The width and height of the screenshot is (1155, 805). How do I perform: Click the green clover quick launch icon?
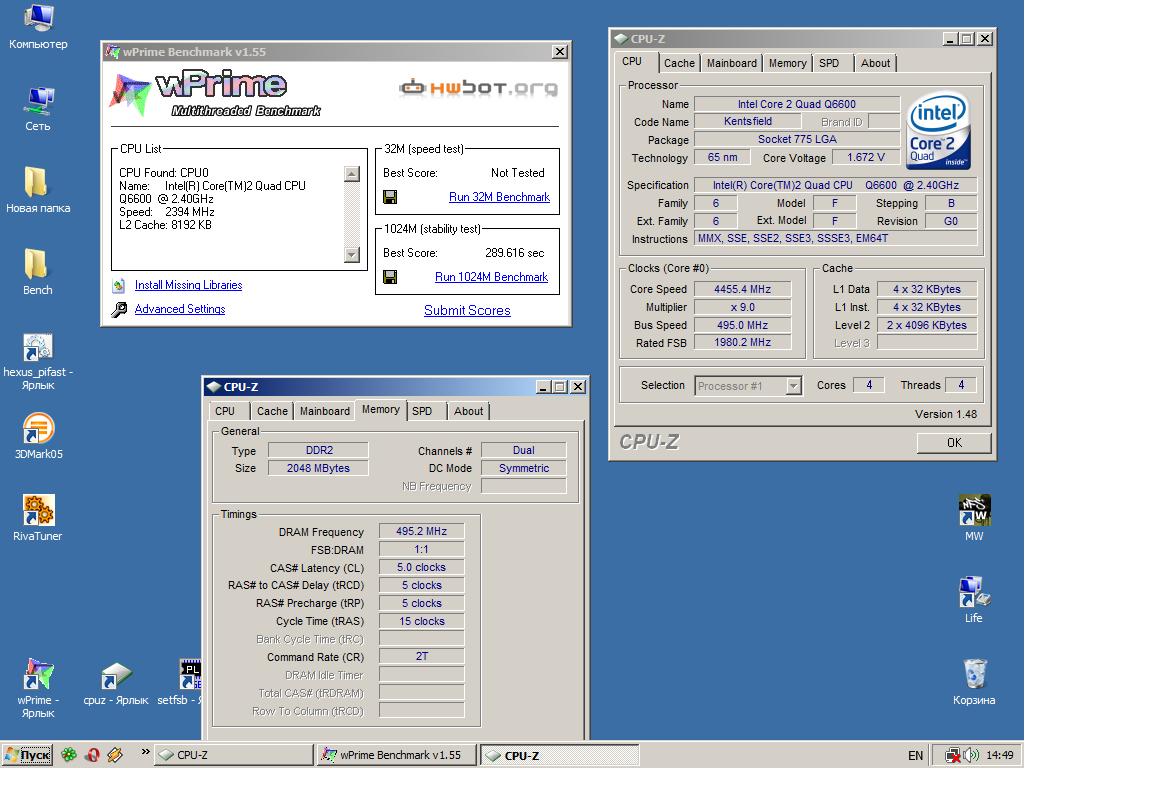tap(69, 755)
